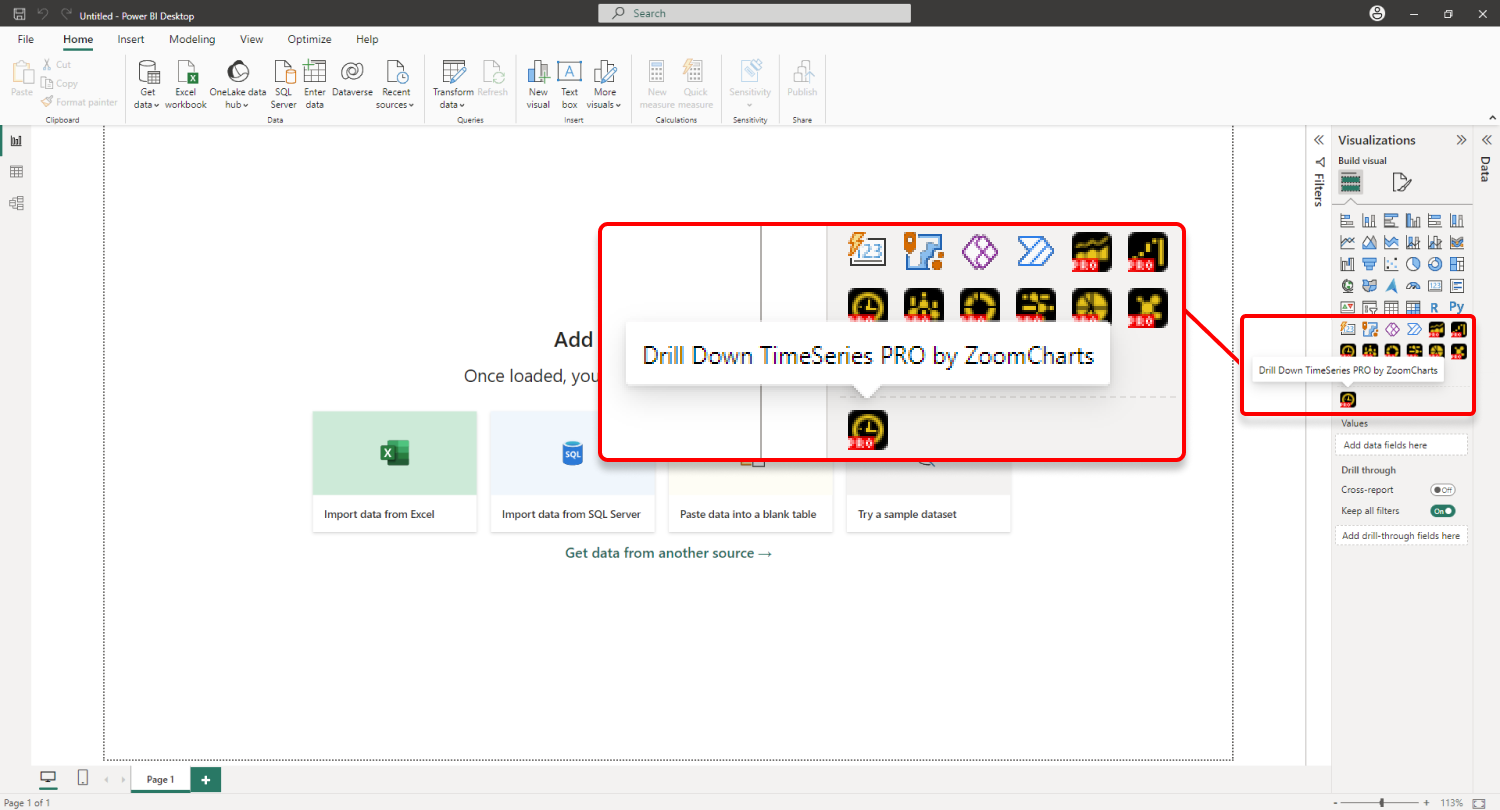
Task: Click the Save icon in title bar
Action: 19,15
